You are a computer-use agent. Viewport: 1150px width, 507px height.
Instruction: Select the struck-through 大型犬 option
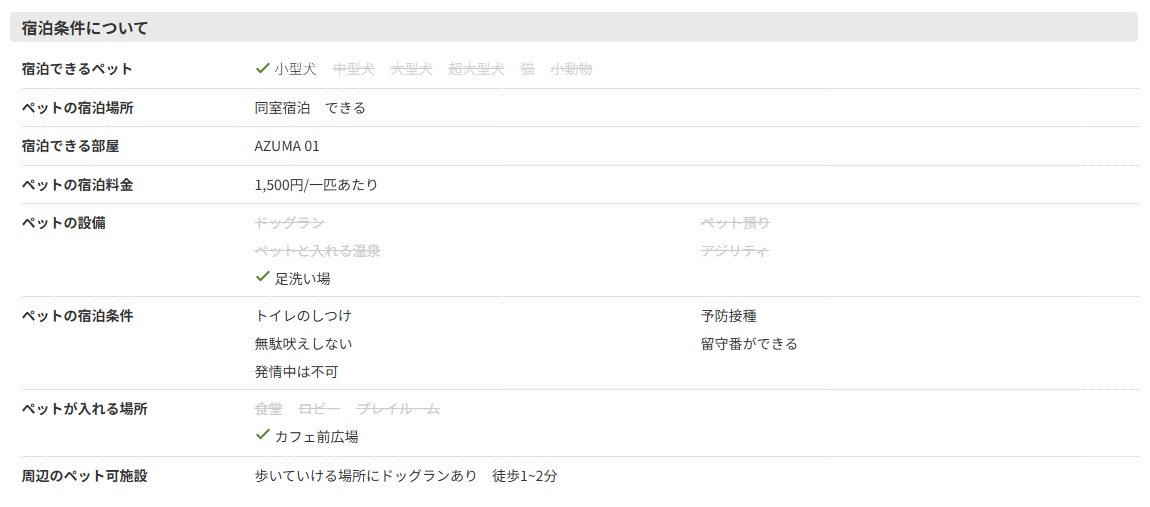point(411,69)
